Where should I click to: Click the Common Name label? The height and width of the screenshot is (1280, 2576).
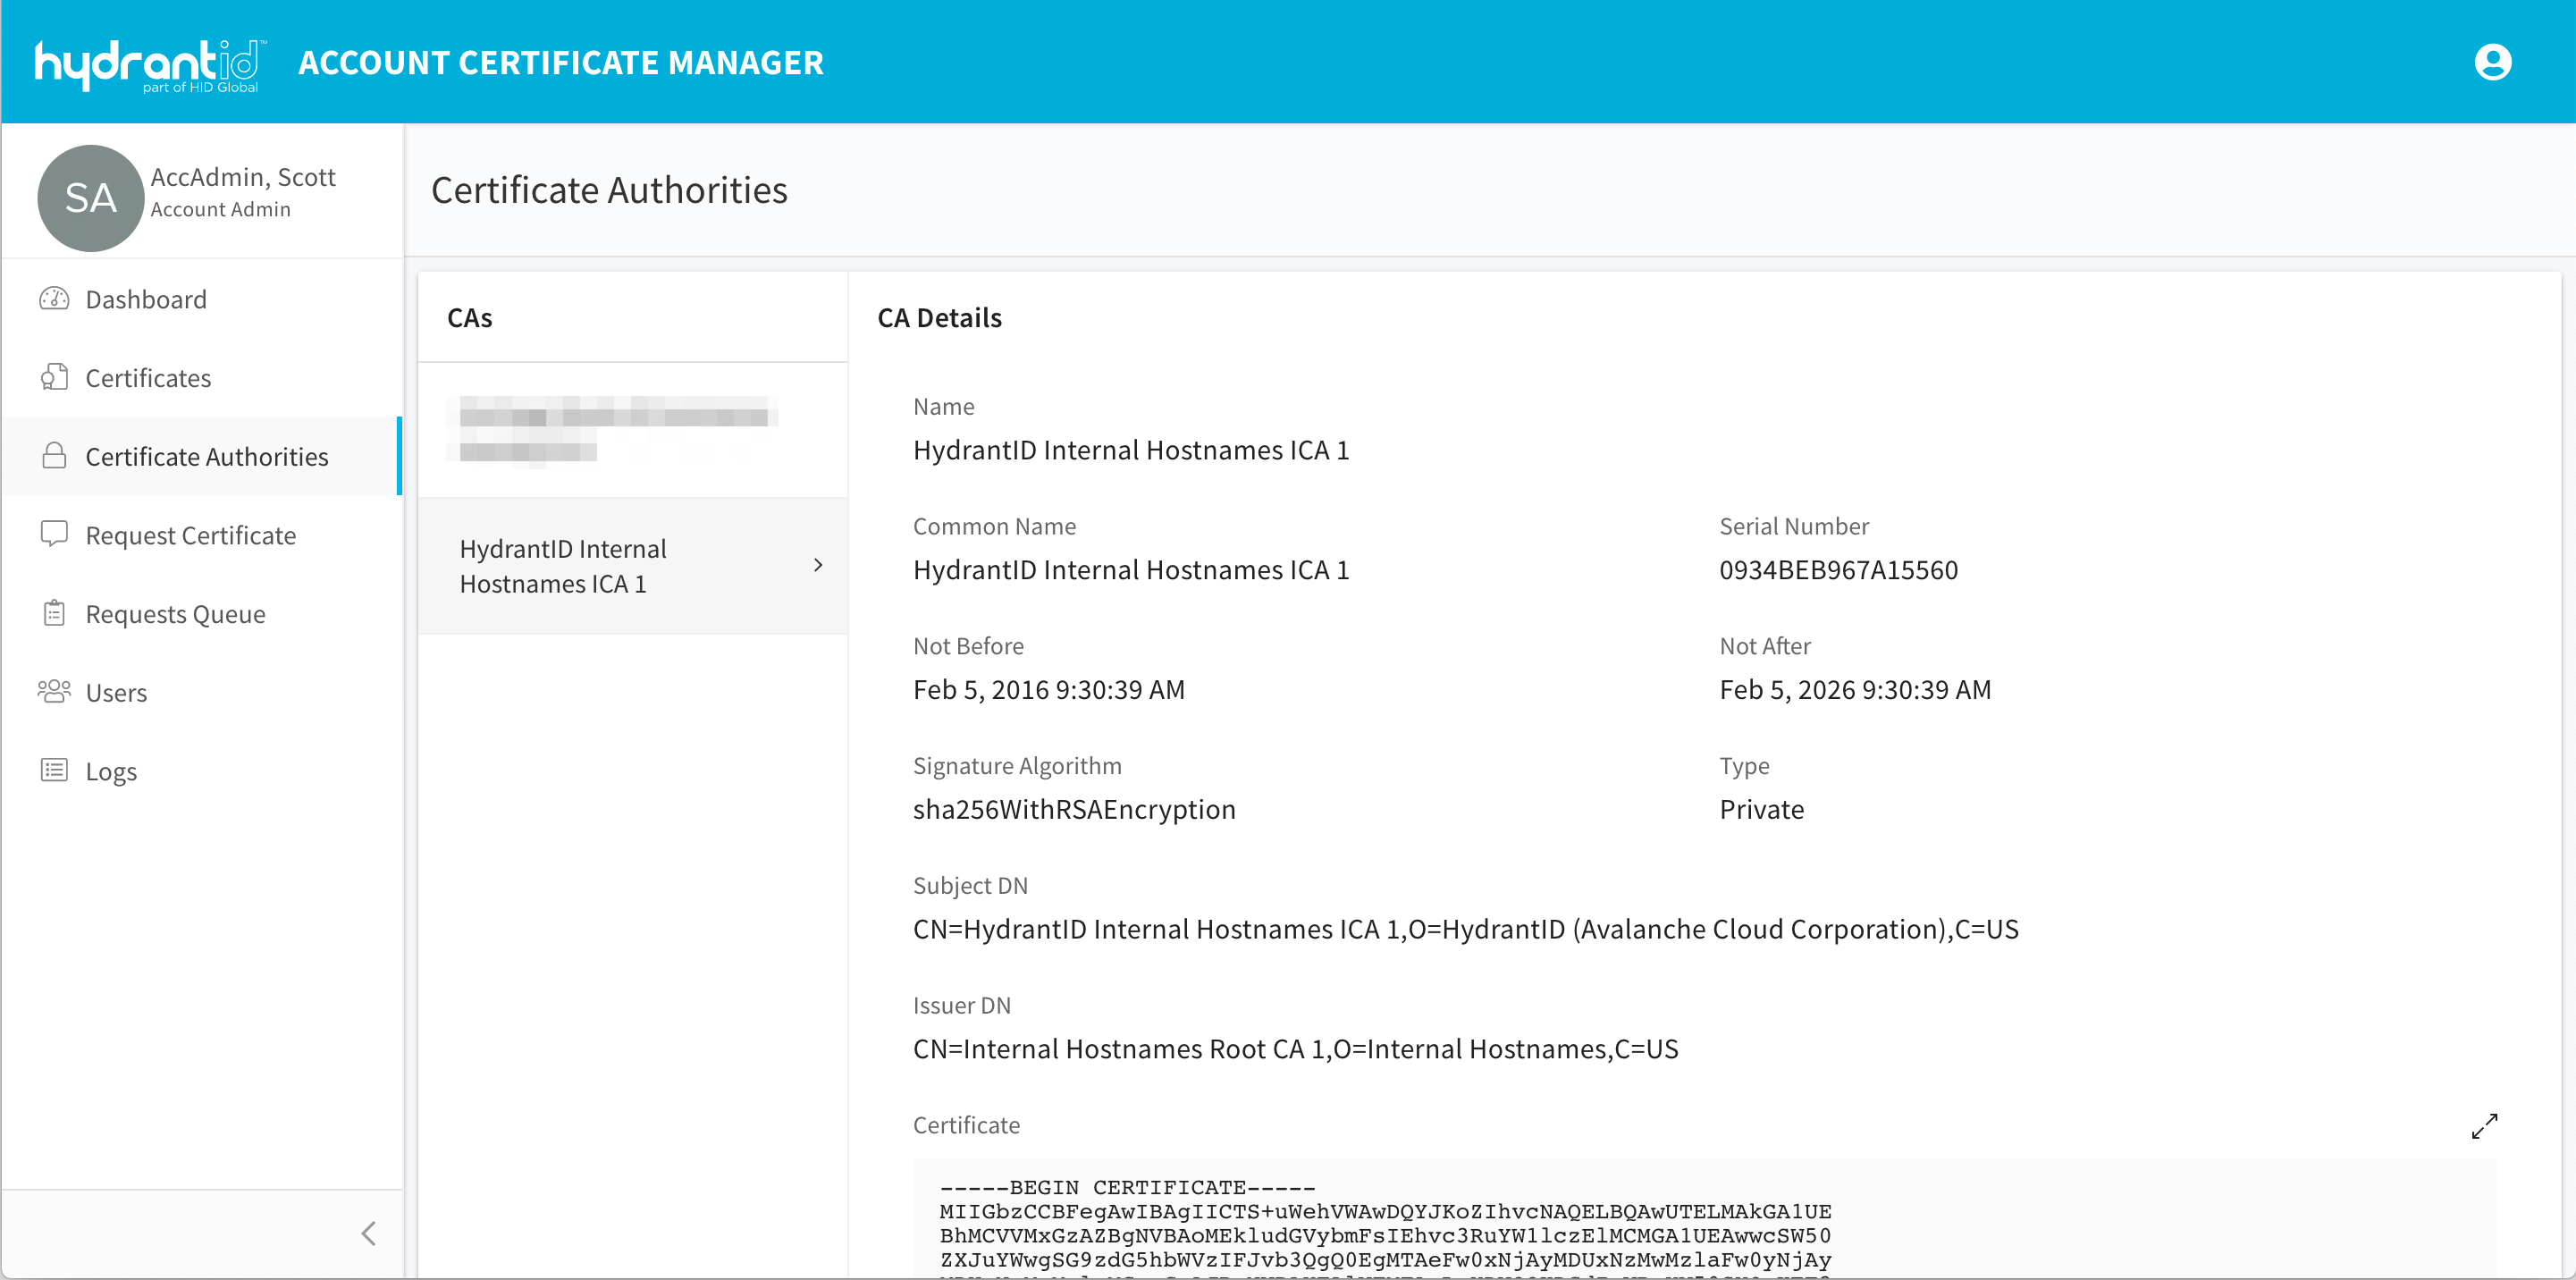[x=994, y=527]
